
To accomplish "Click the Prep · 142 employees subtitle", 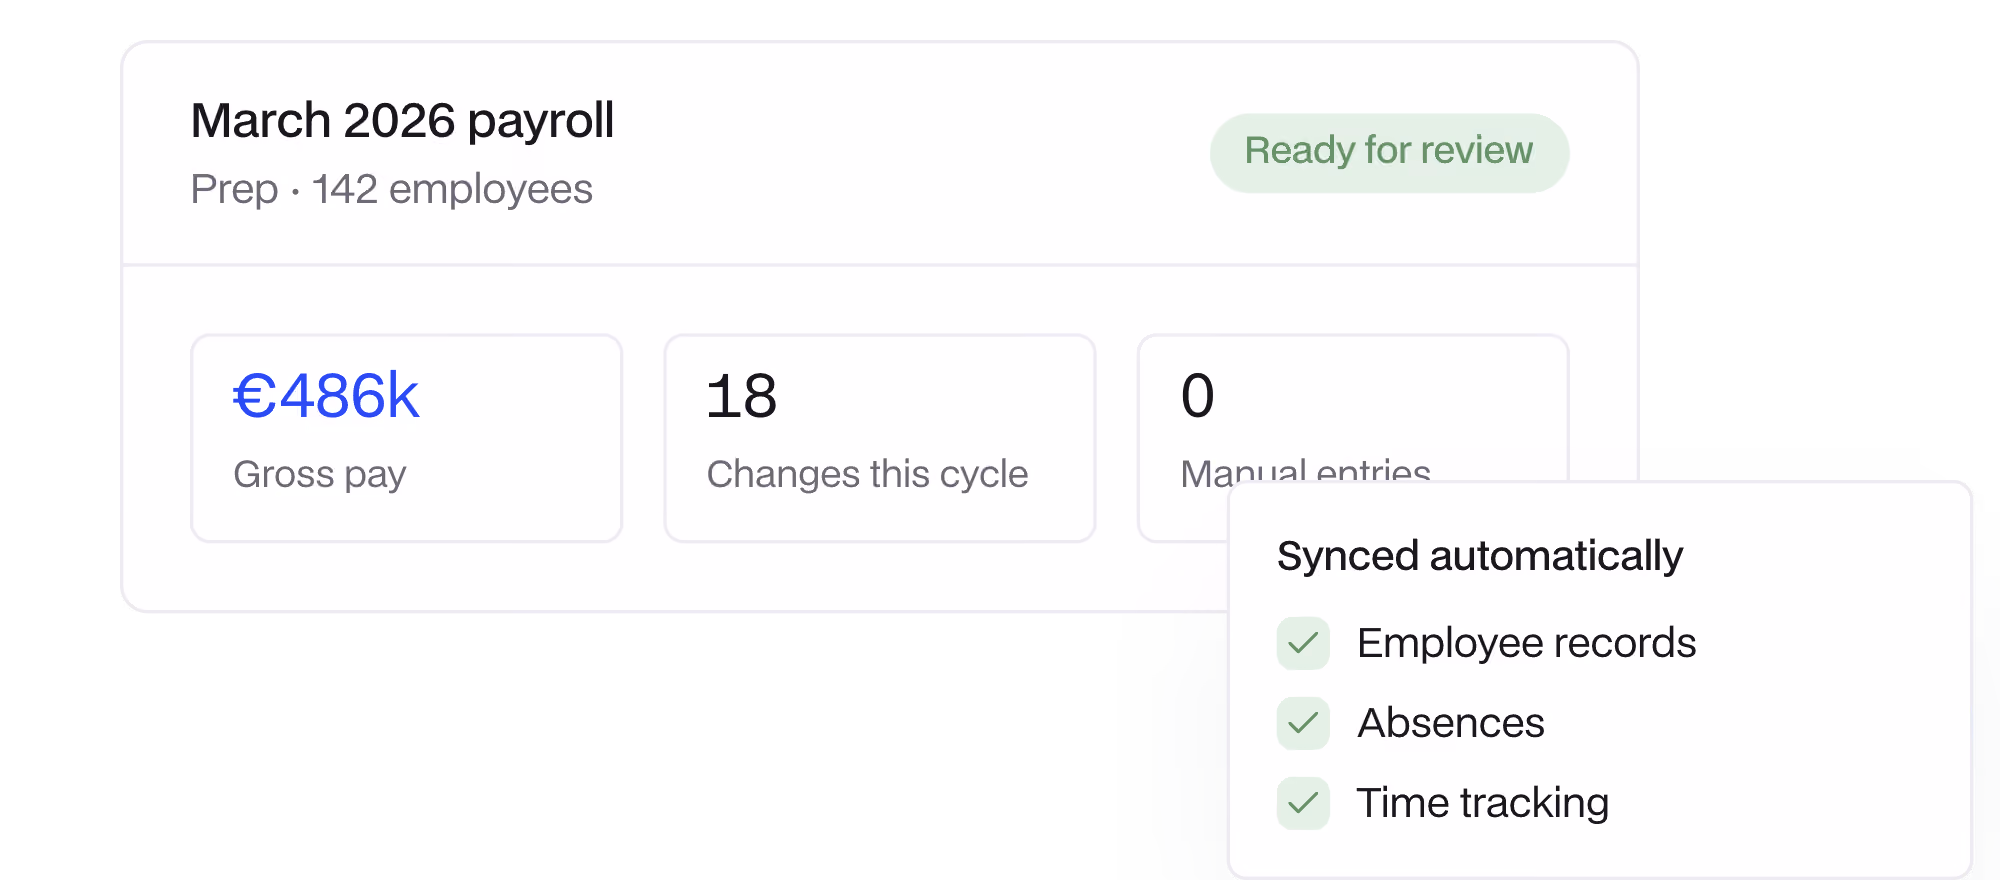I will (392, 189).
